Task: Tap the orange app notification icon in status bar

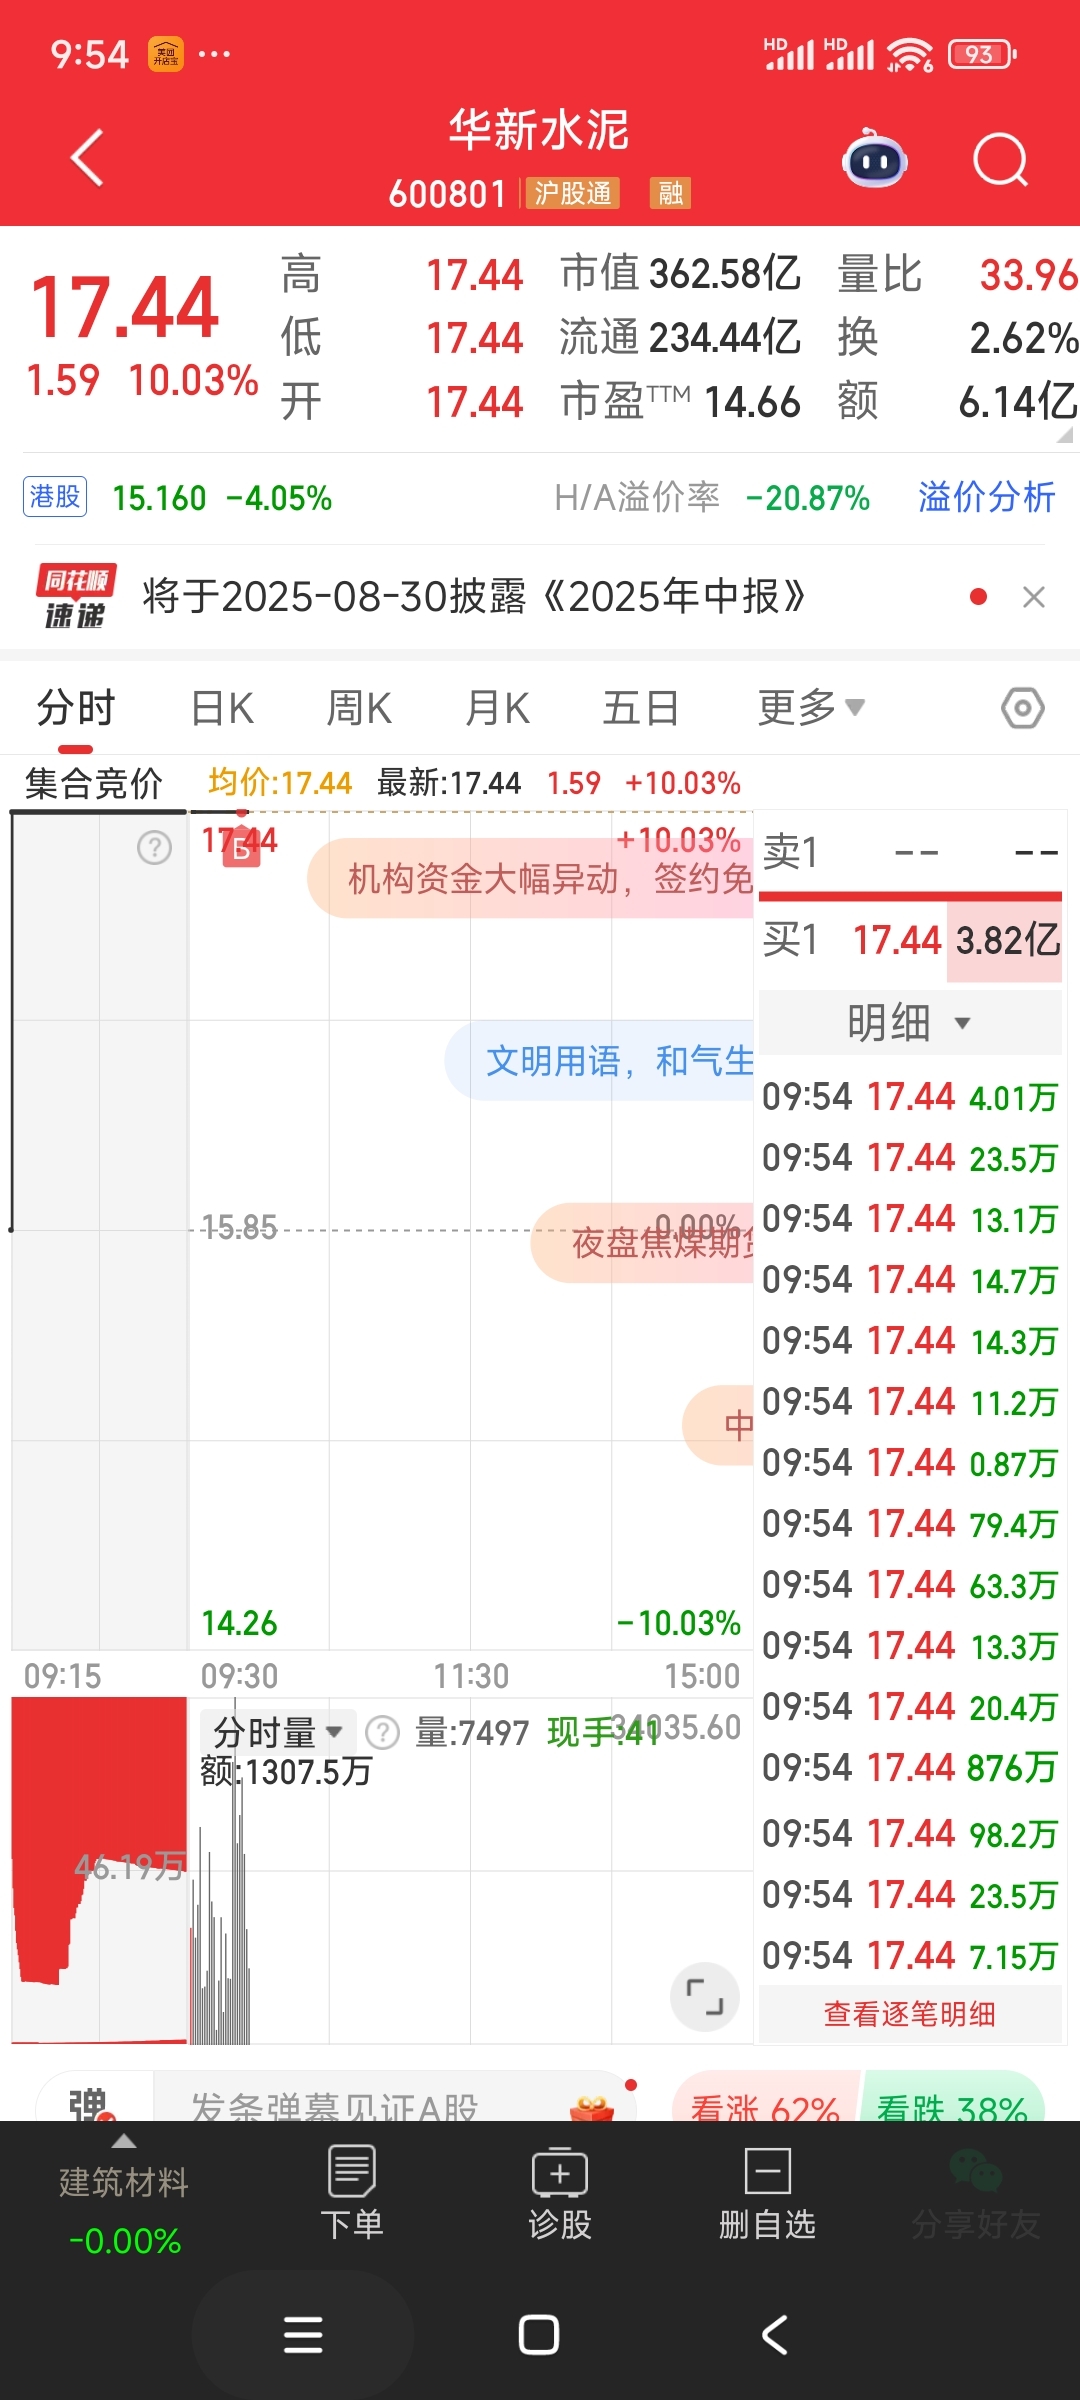Action: (166, 54)
